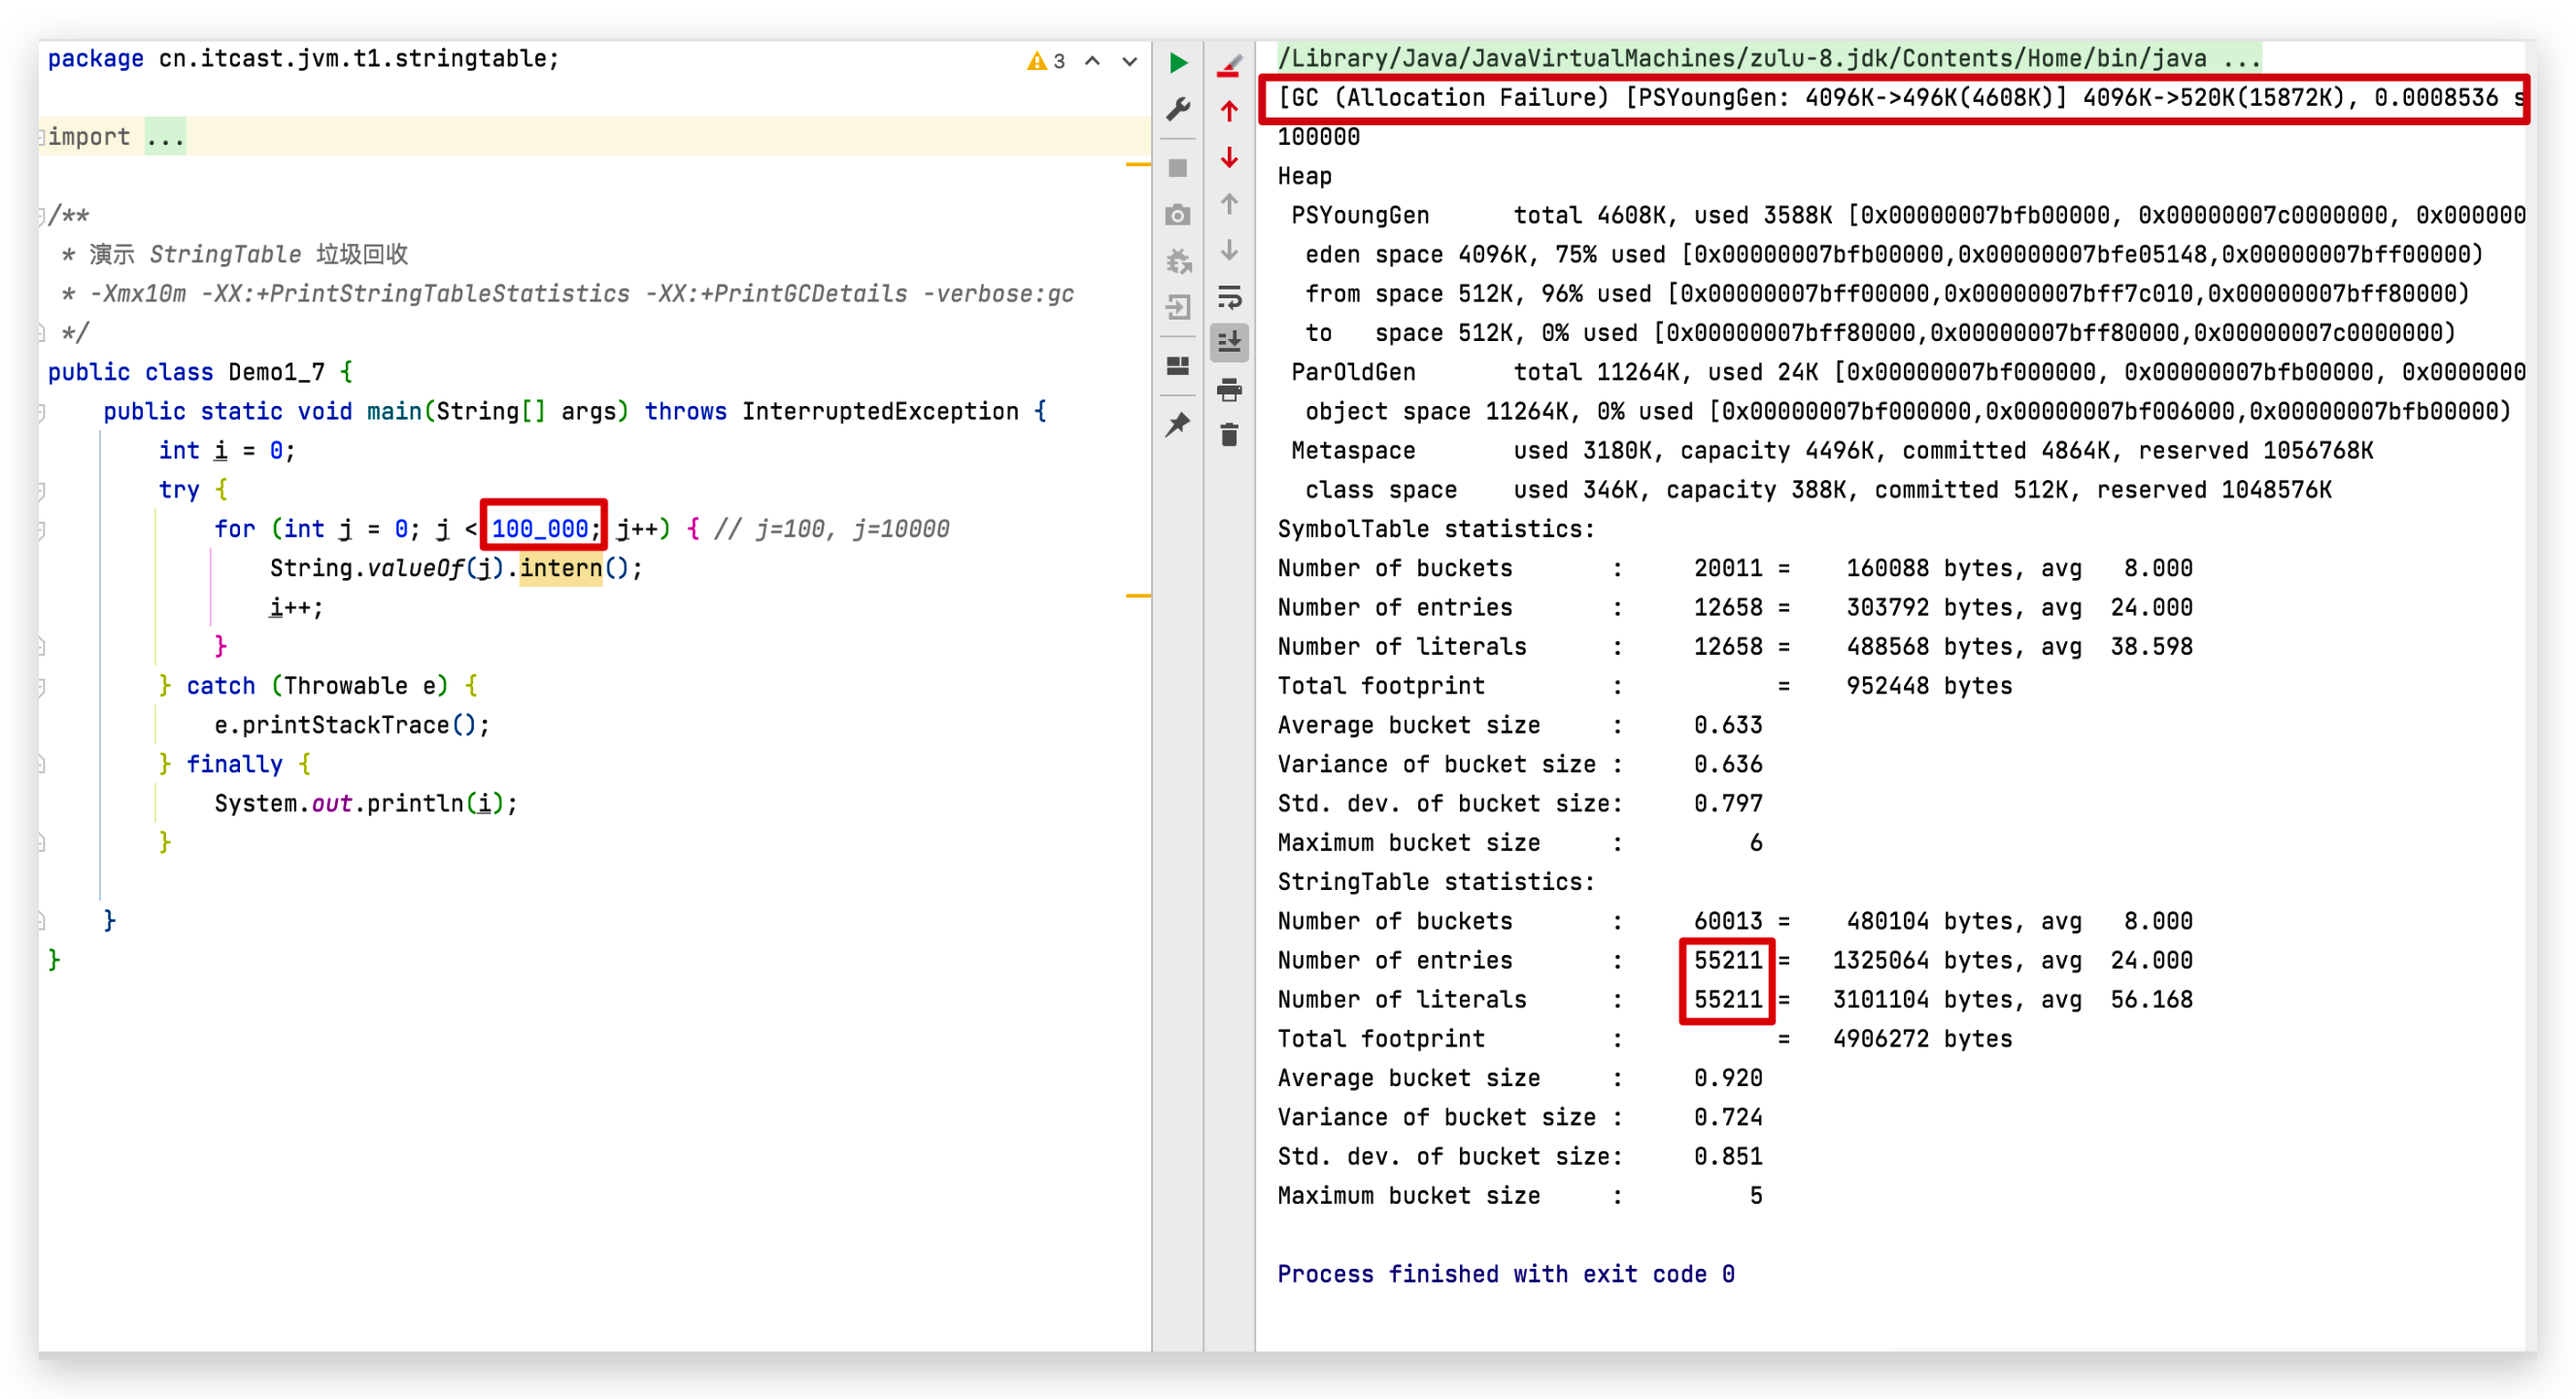The height and width of the screenshot is (1399, 2576).
Task: Click the orange warning stripe marker near intern line
Action: pyautogui.click(x=1137, y=596)
